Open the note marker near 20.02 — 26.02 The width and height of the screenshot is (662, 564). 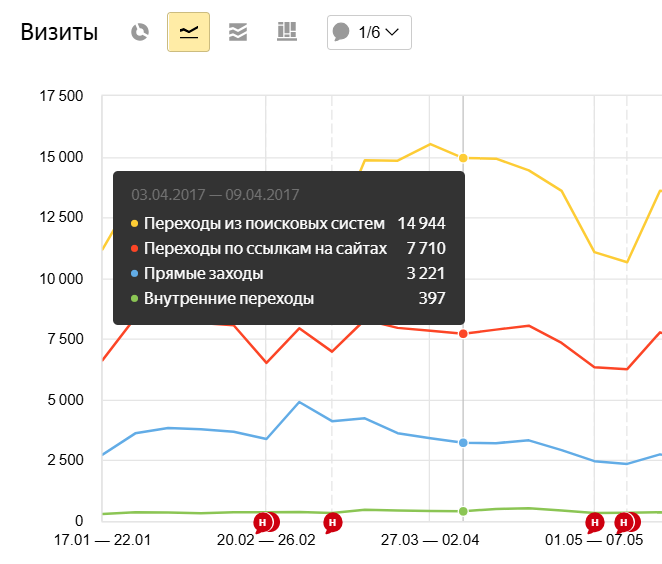263,522
